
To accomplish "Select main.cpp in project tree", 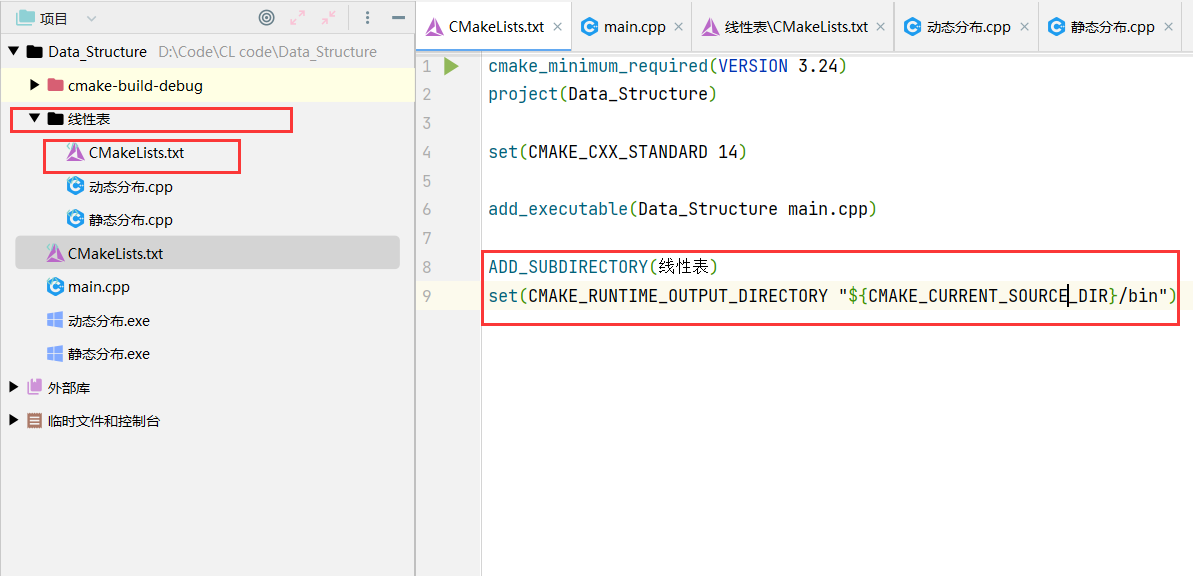I will pyautogui.click(x=98, y=287).
